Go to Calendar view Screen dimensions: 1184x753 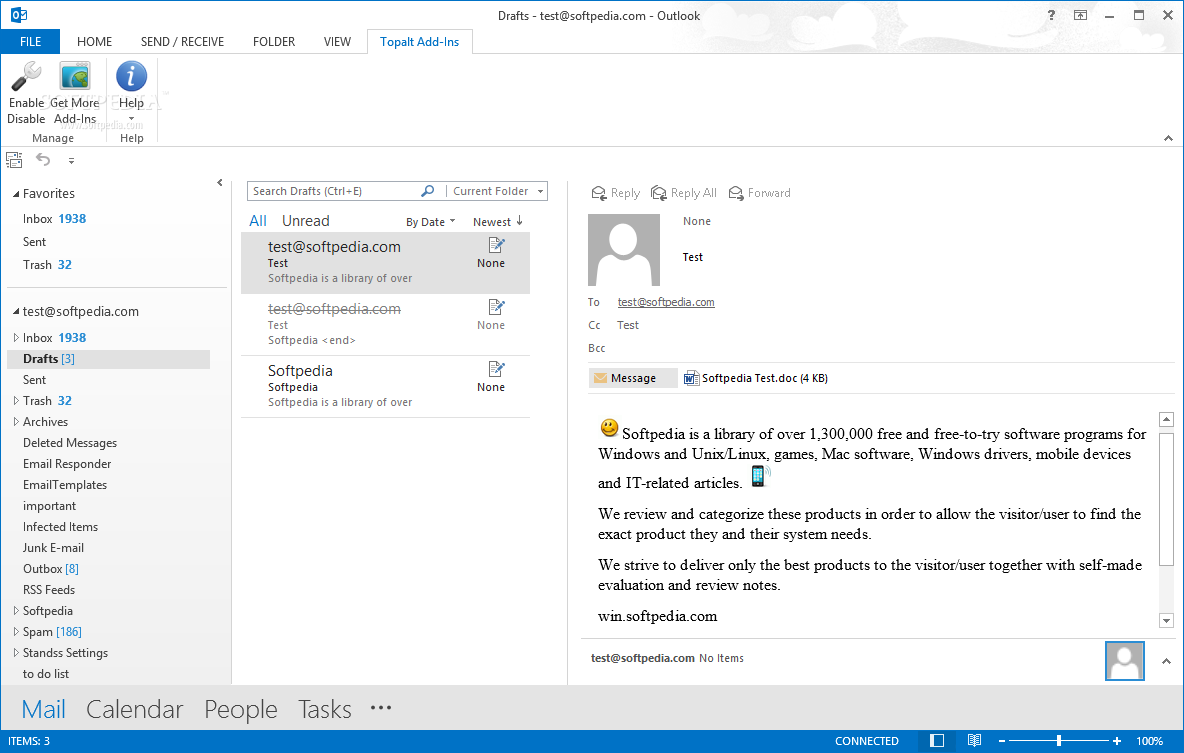(x=134, y=709)
